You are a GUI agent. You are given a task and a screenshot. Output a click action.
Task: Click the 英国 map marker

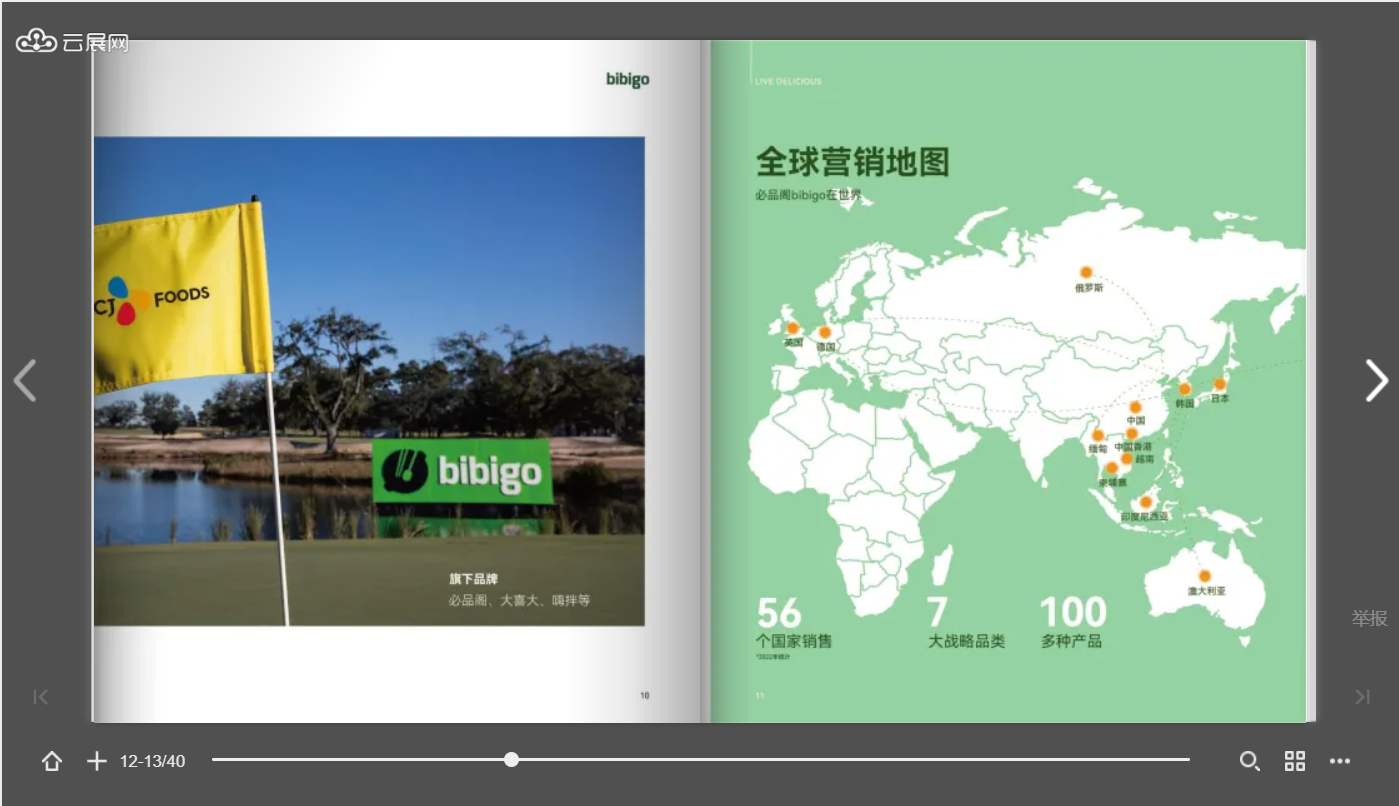[x=793, y=328]
